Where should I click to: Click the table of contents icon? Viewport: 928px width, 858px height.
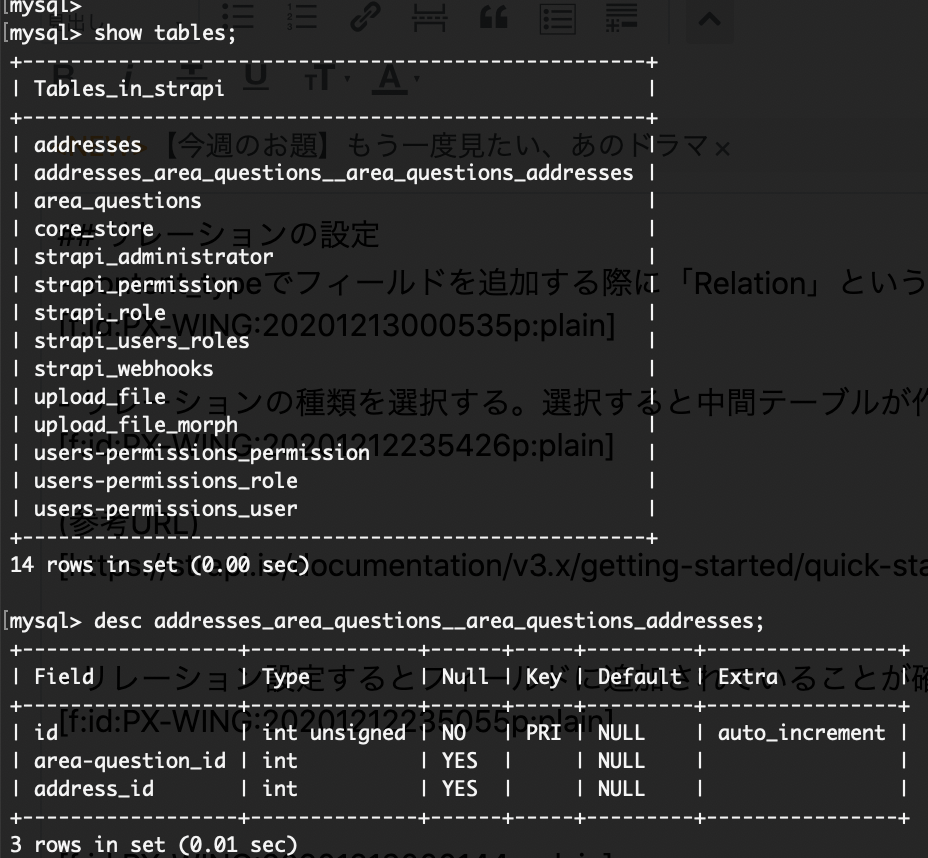point(558,18)
